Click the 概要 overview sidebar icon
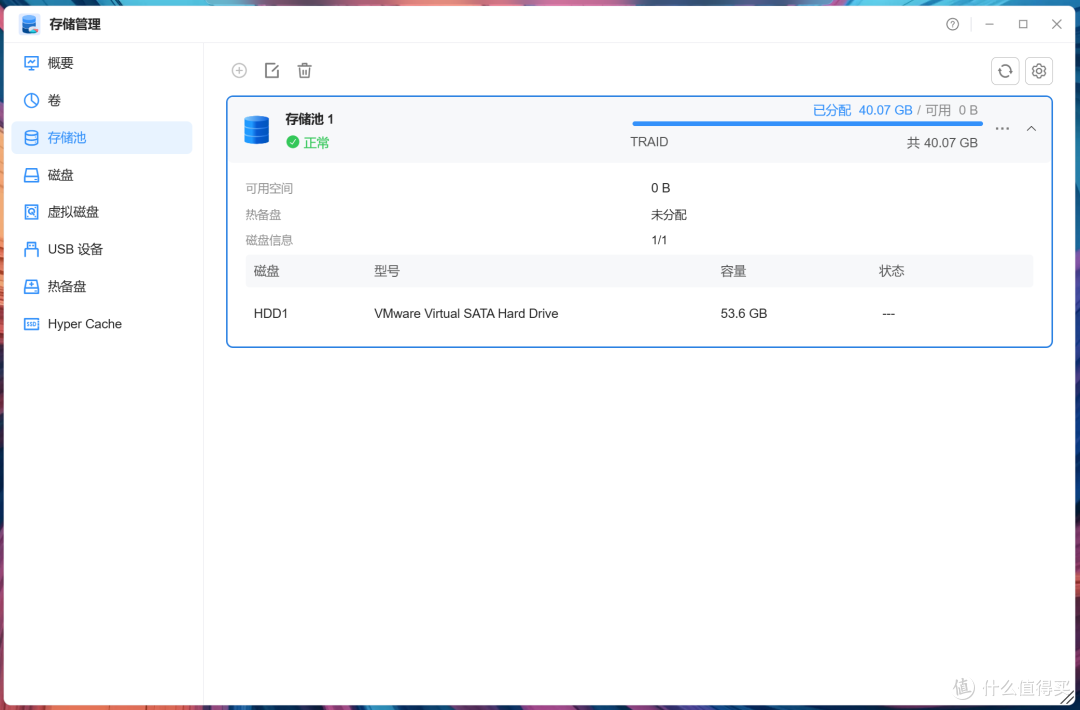The image size is (1080, 710). pos(32,63)
